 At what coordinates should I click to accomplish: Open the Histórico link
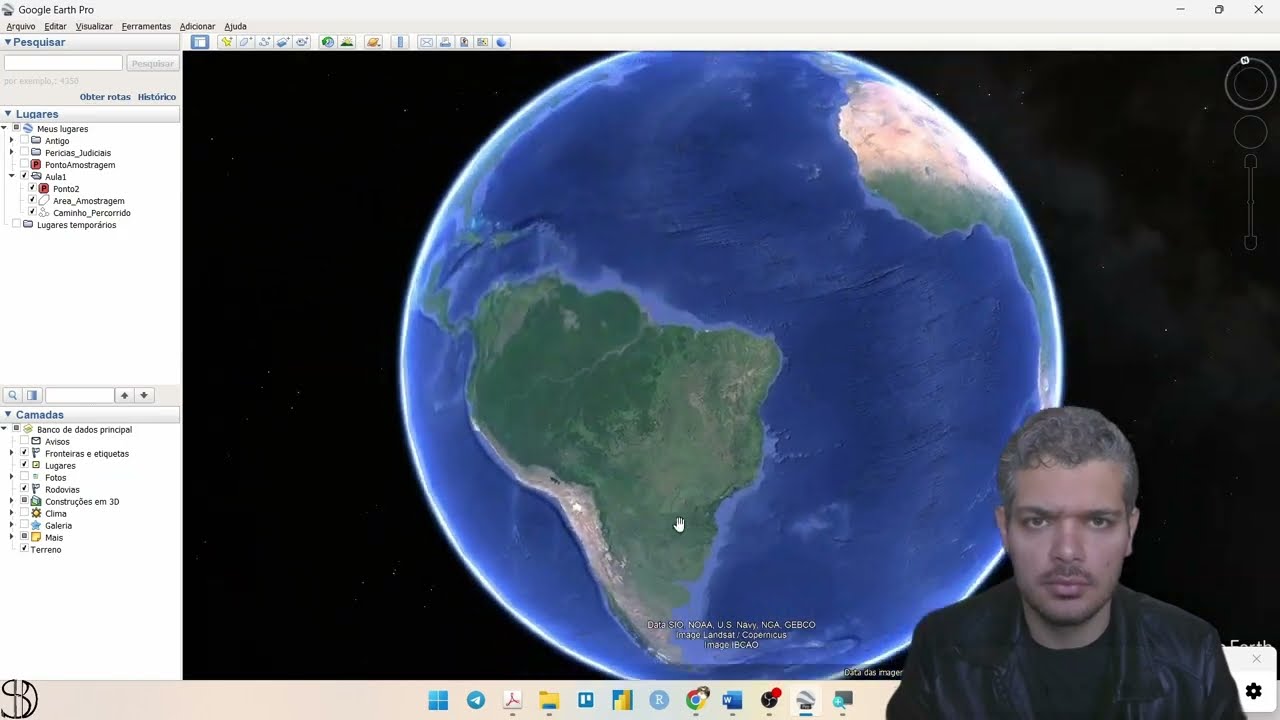pos(157,97)
